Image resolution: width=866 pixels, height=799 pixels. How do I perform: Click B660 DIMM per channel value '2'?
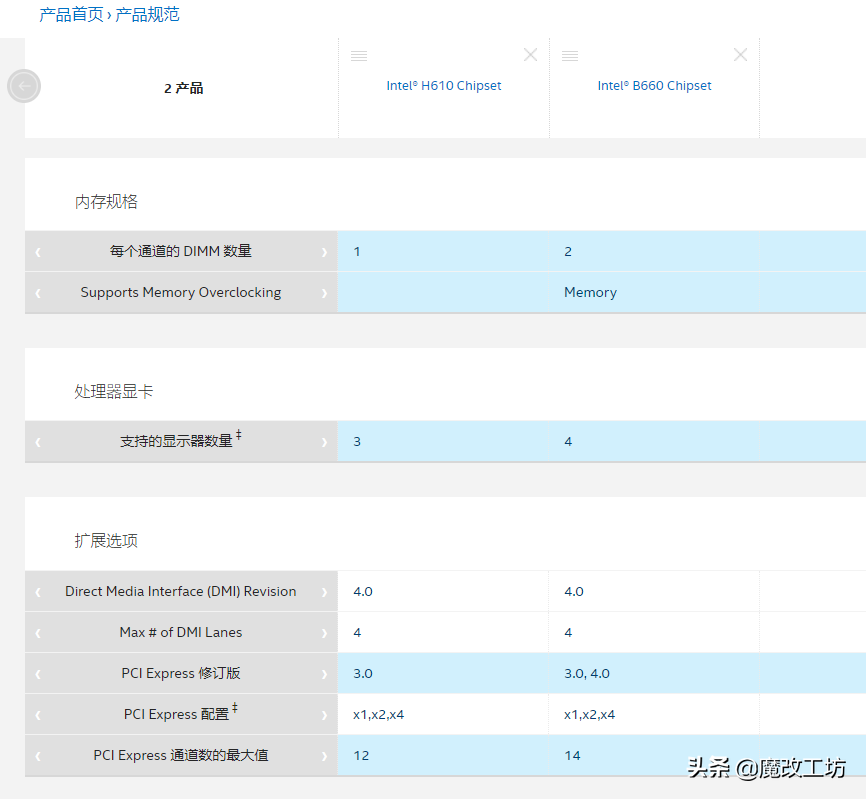click(568, 251)
